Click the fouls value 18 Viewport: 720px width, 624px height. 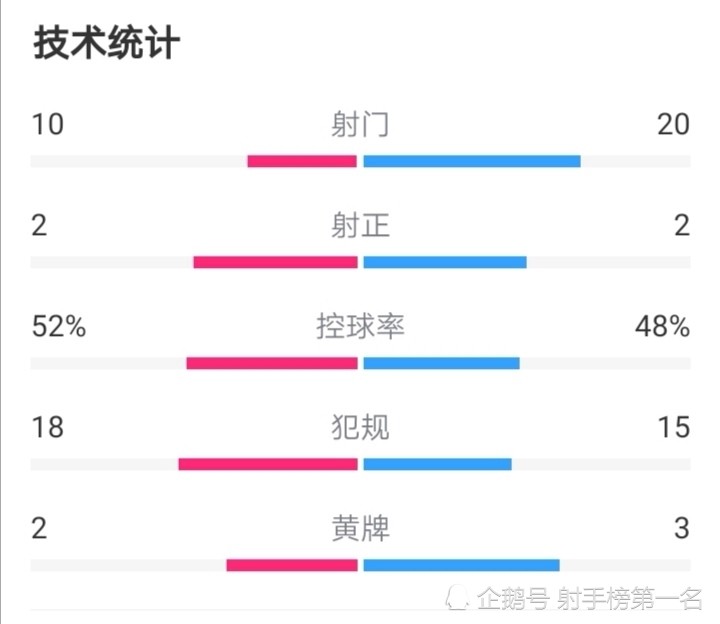coord(48,427)
